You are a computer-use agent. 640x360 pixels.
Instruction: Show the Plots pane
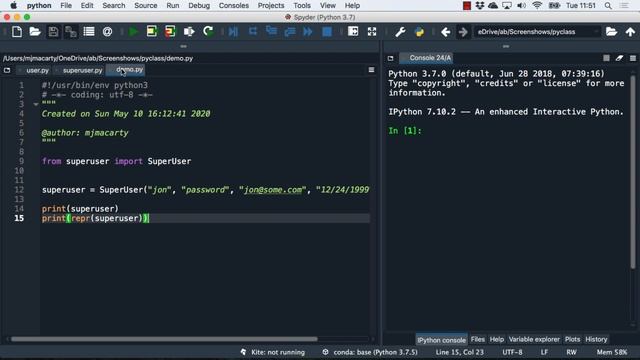click(x=572, y=339)
